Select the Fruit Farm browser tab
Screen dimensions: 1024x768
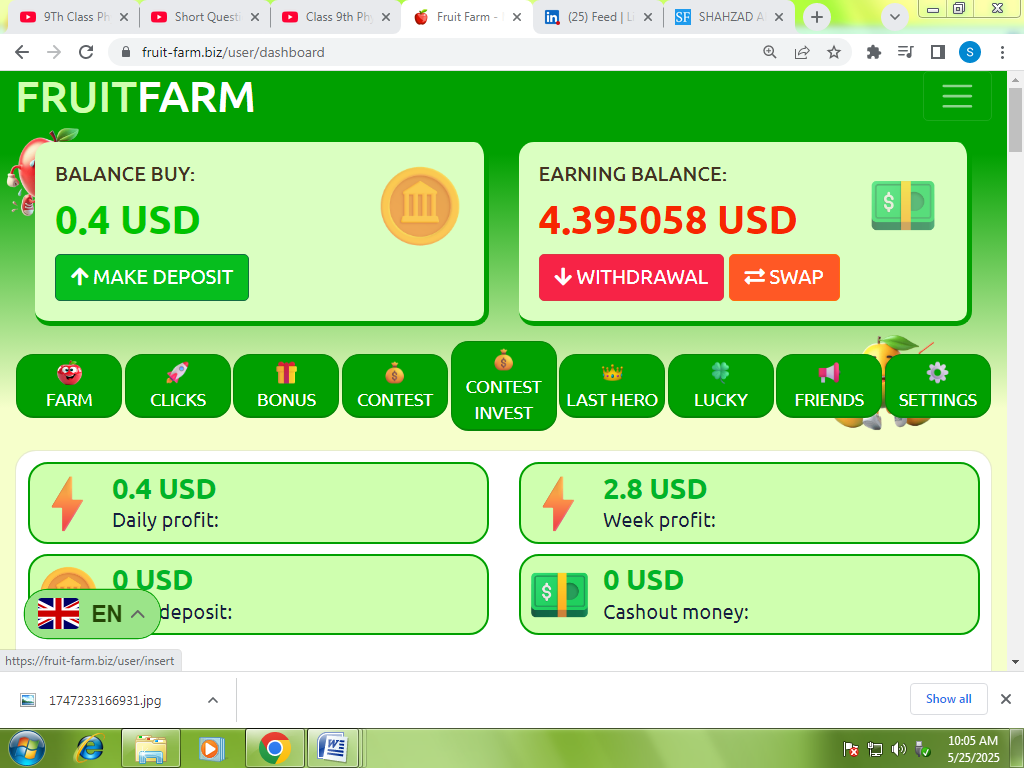(x=464, y=17)
